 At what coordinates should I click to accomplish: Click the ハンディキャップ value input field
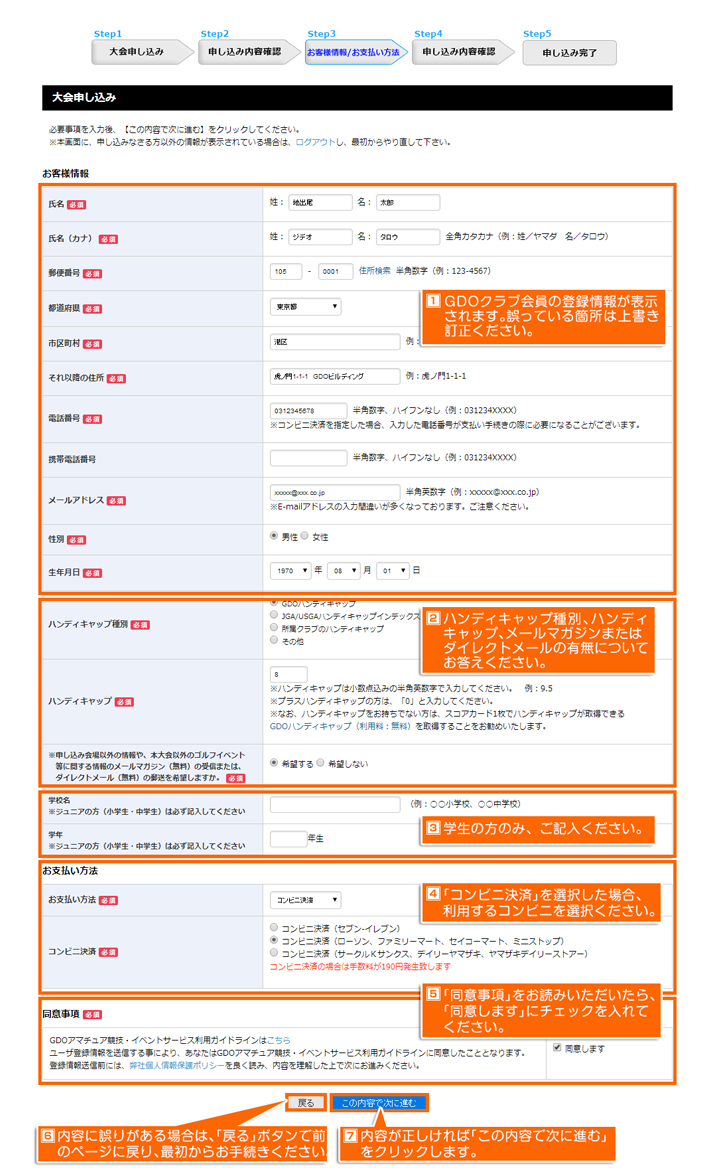click(x=288, y=674)
